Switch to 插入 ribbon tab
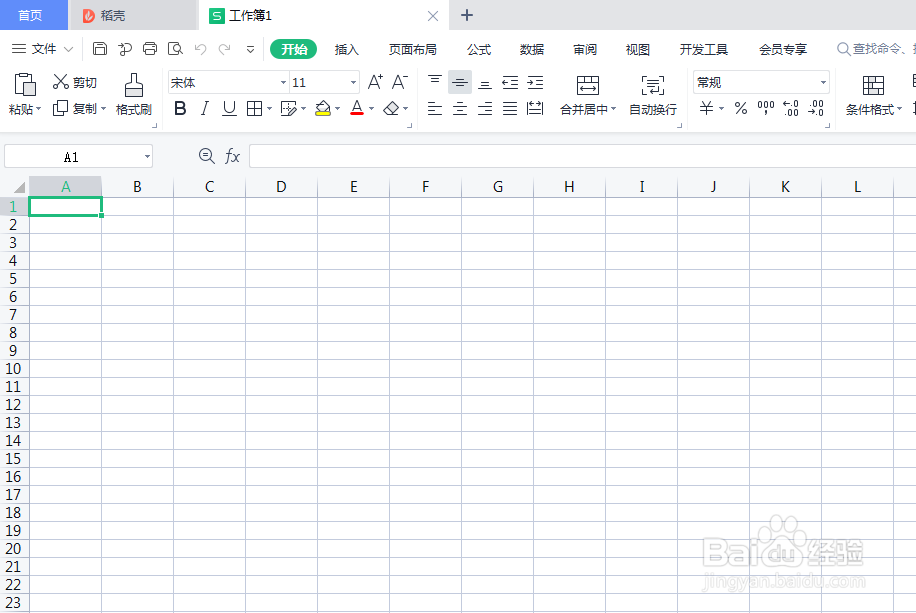The image size is (916, 613). pyautogui.click(x=346, y=50)
